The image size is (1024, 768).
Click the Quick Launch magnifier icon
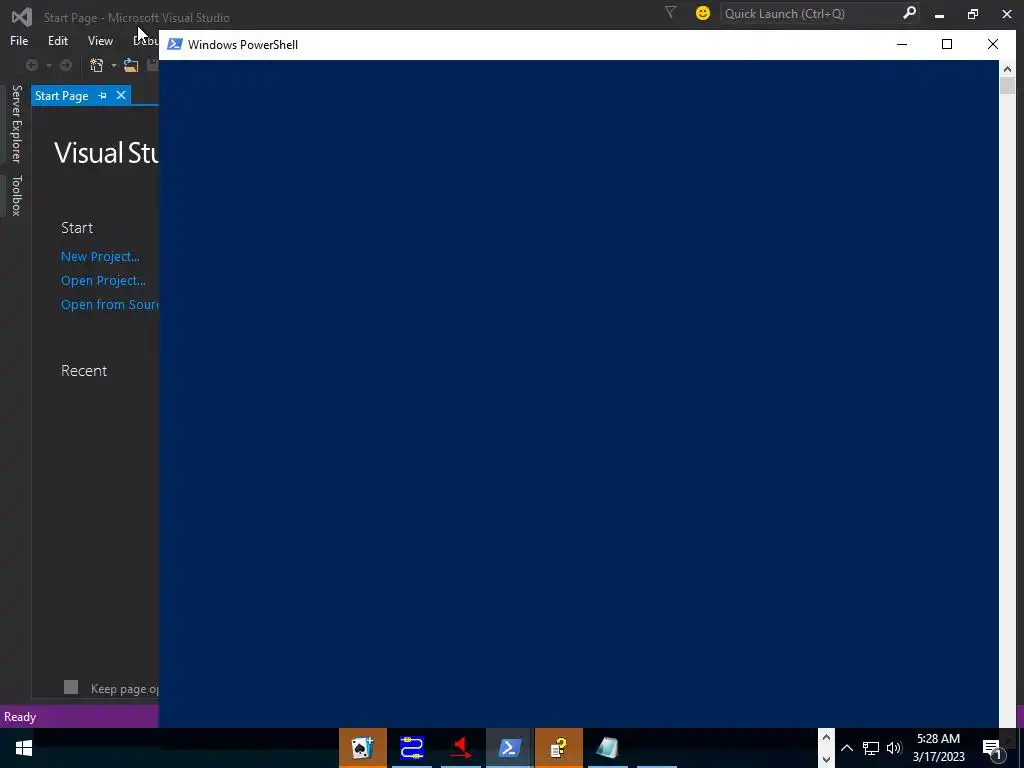point(909,13)
